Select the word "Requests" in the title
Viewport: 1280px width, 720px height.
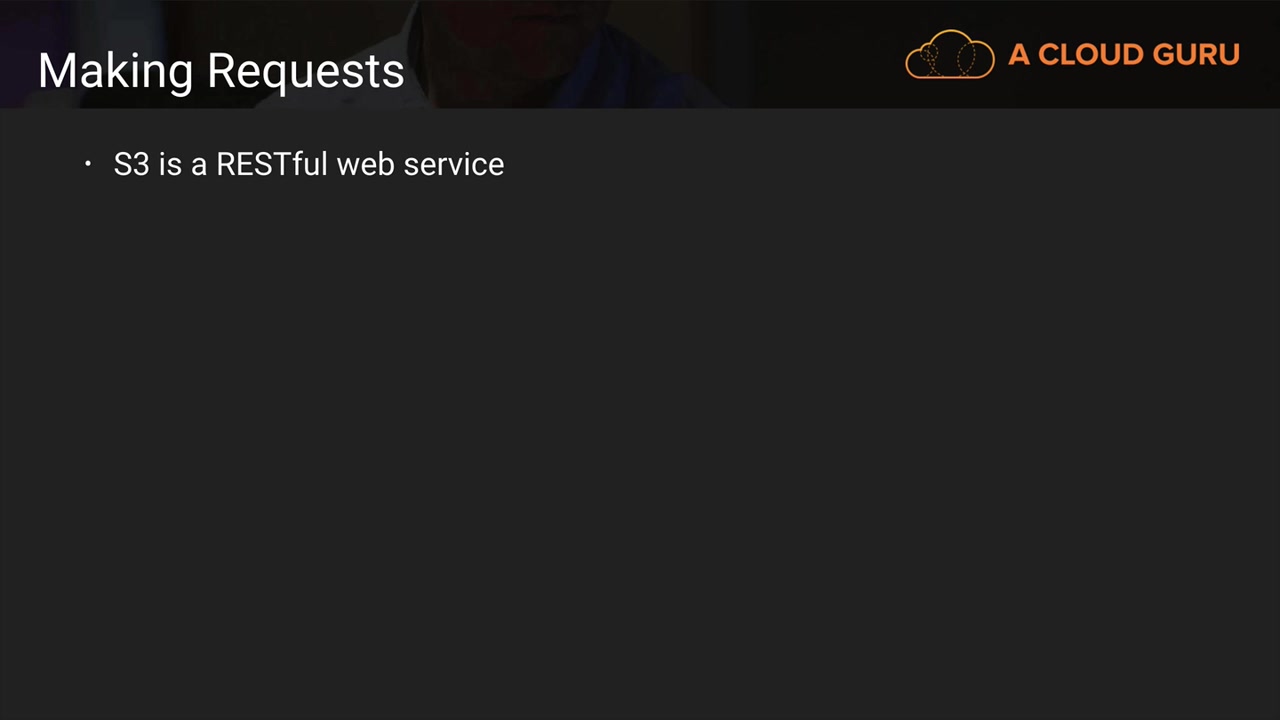(306, 71)
